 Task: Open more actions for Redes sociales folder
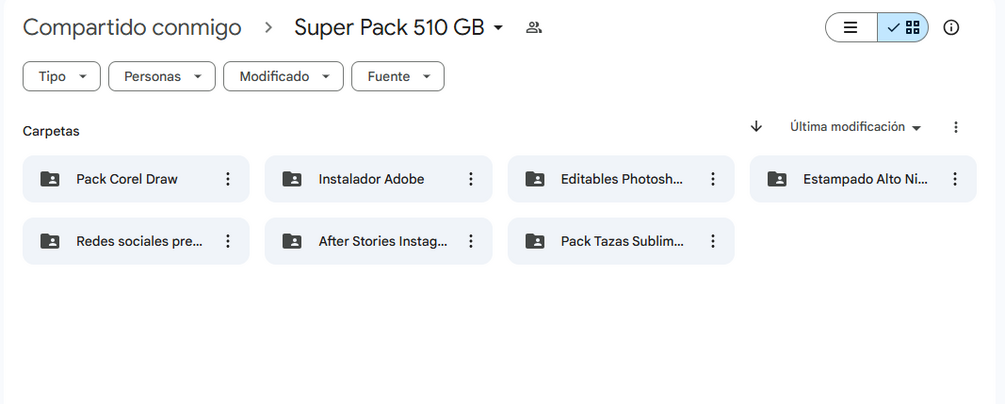[228, 241]
